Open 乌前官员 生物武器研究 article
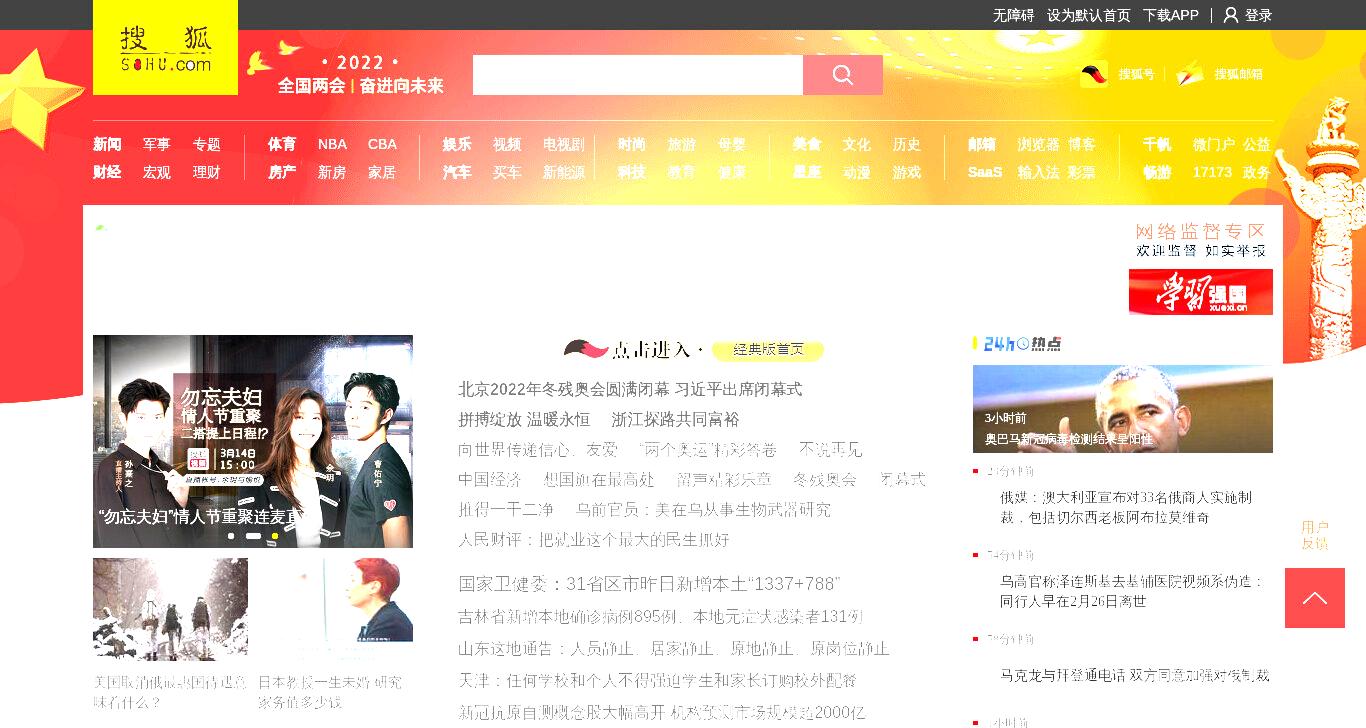This screenshot has width=1366, height=728. click(x=703, y=509)
